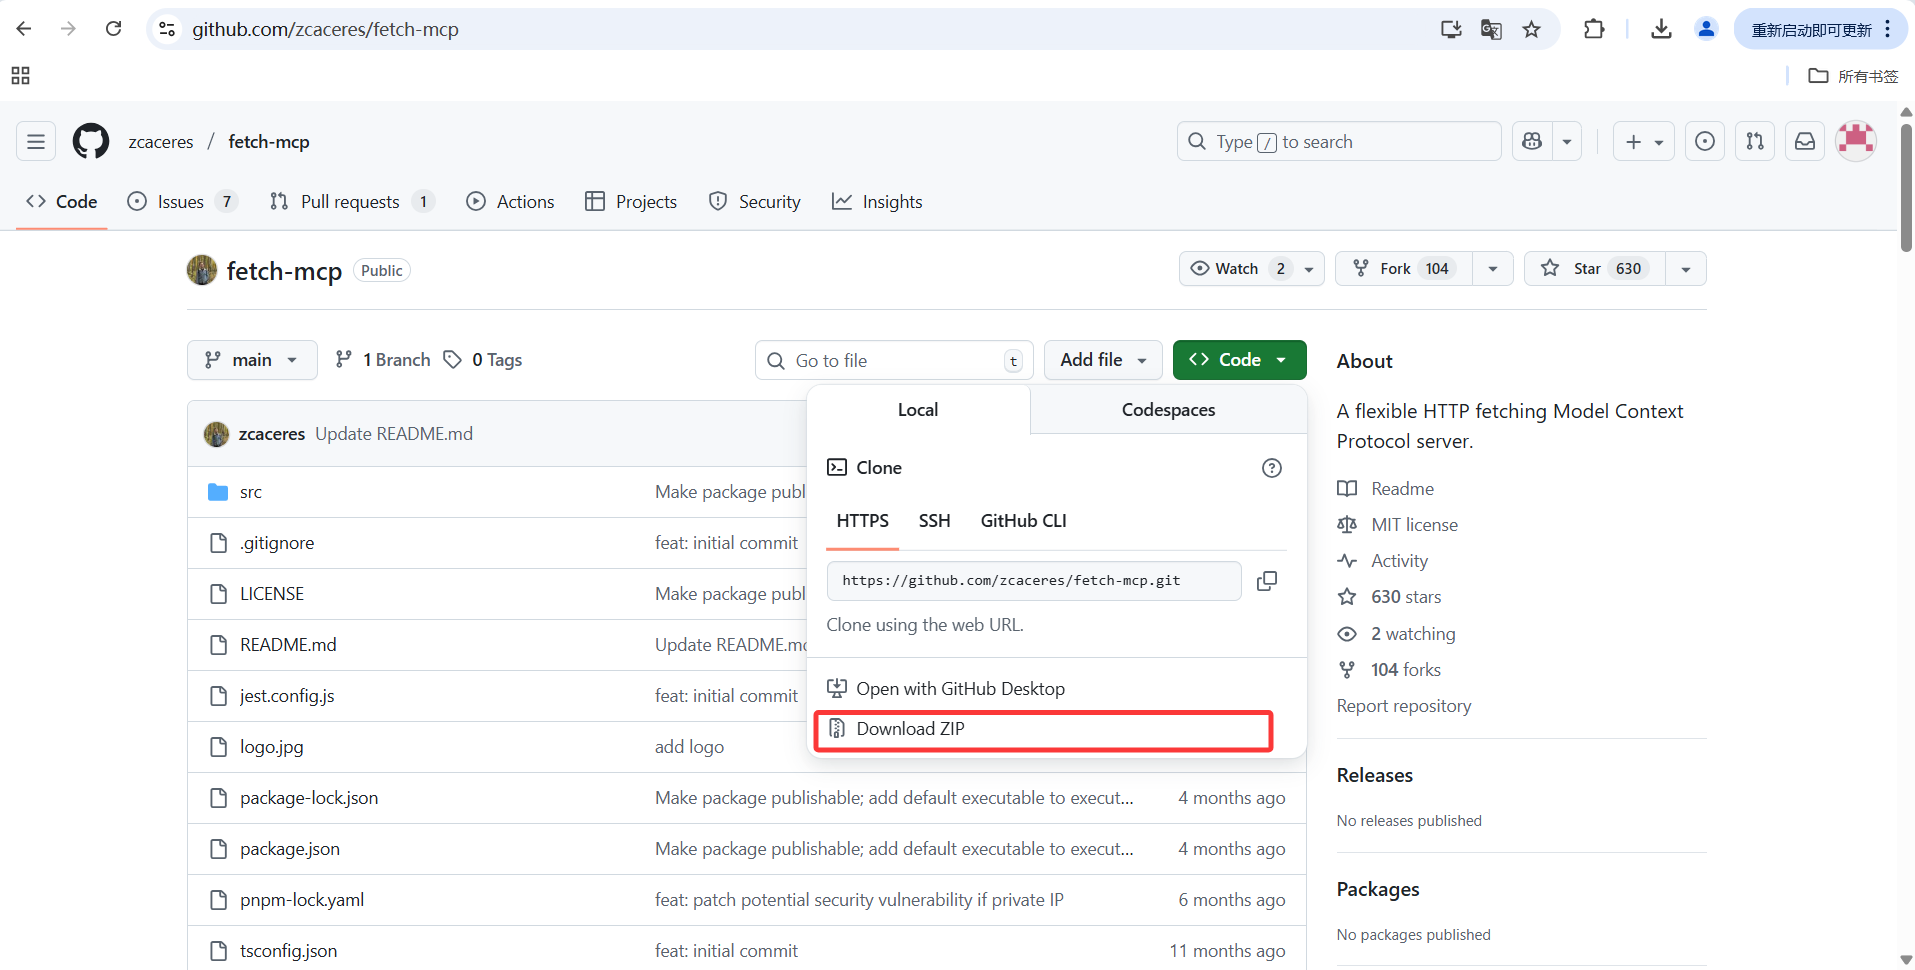This screenshot has width=1915, height=970.
Task: Open the Activity link in About
Action: pyautogui.click(x=1399, y=561)
